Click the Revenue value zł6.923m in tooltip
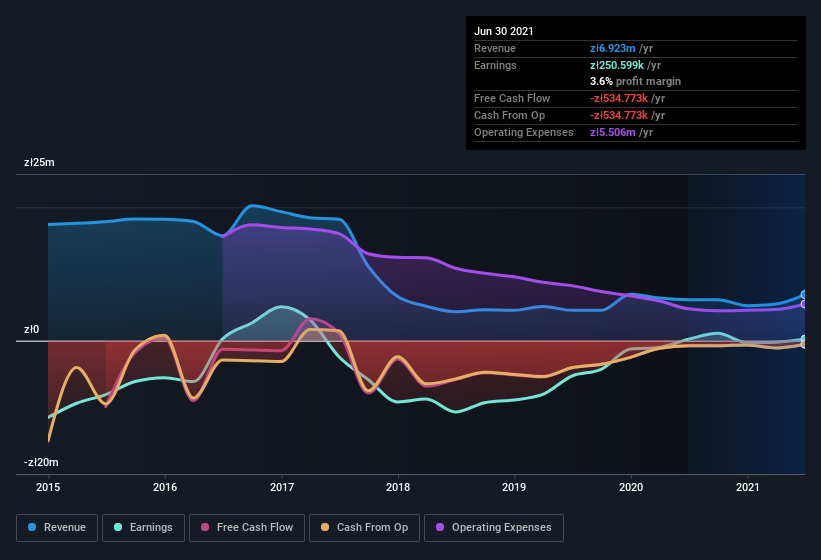The width and height of the screenshot is (821, 560). tap(612, 48)
